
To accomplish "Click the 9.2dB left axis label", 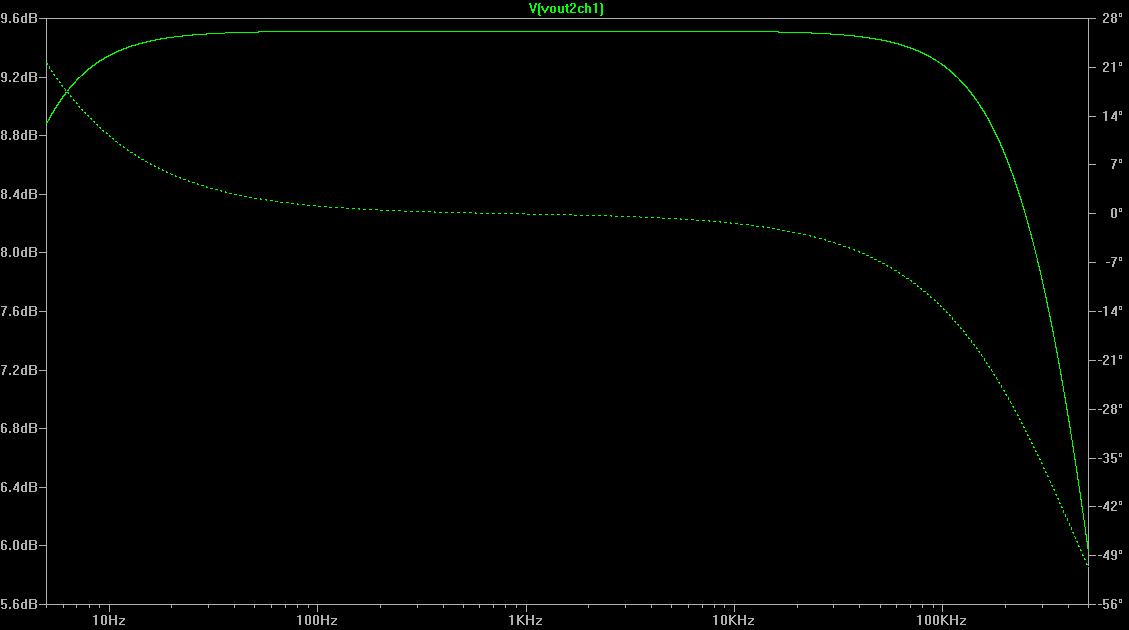I will (19, 76).
